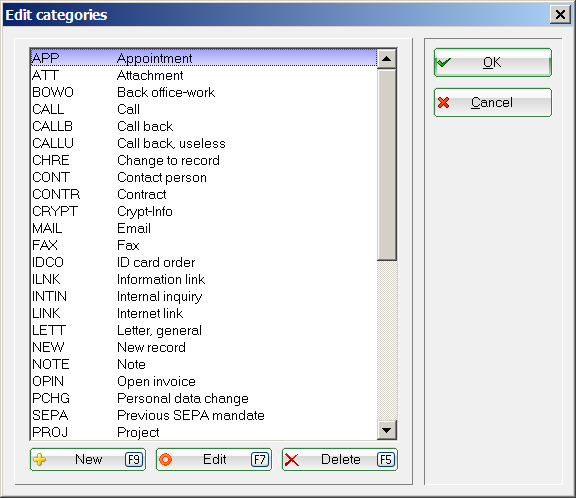Select the MAIL Email row
The width and height of the screenshot is (576, 498).
(204, 228)
